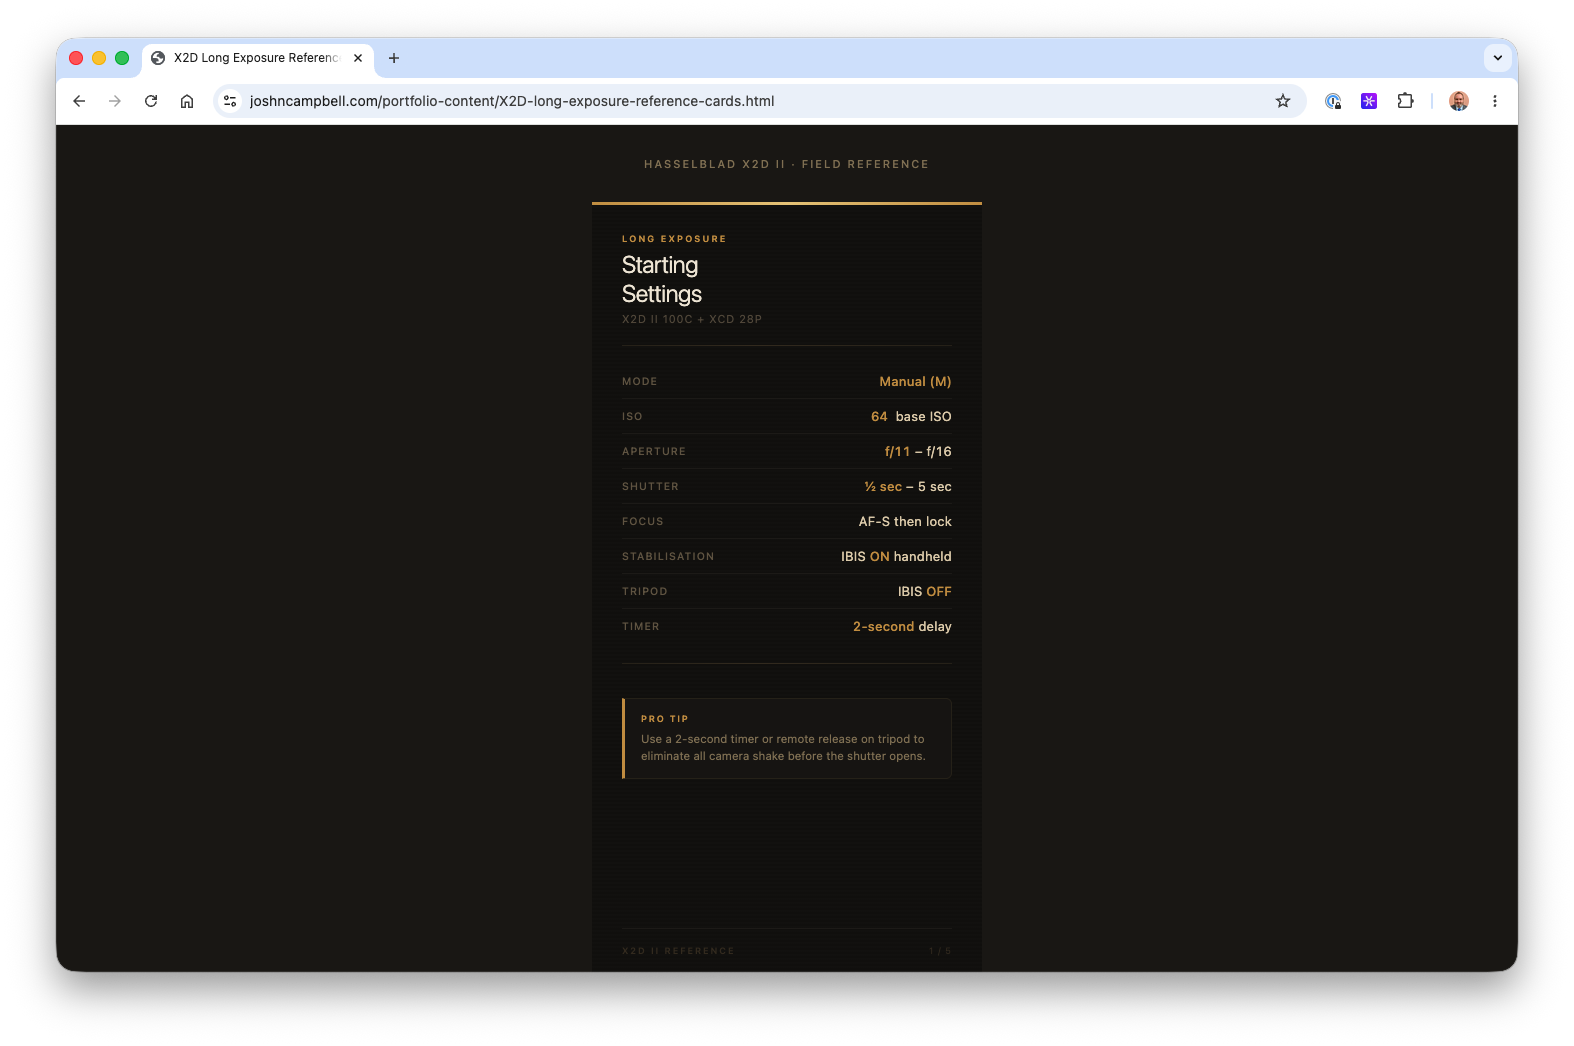
Task: Go forward with the forward arrow
Action: point(115,101)
